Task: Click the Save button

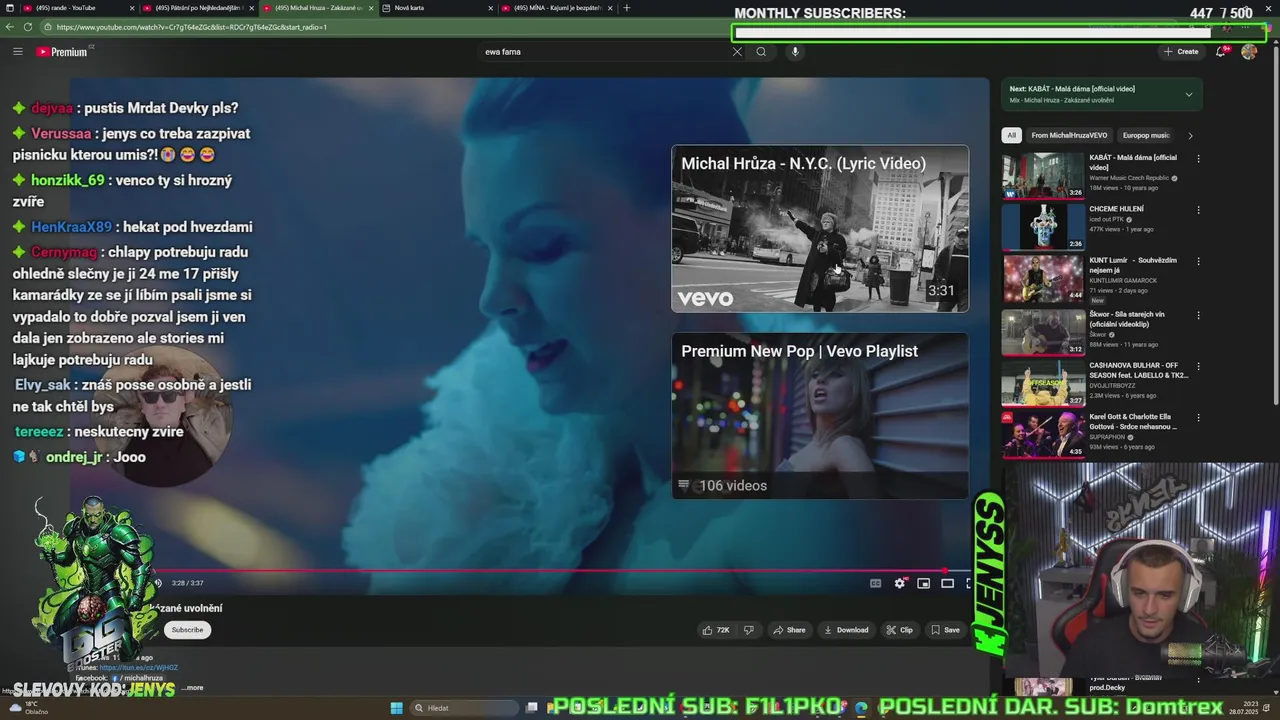Action: [x=945, y=630]
